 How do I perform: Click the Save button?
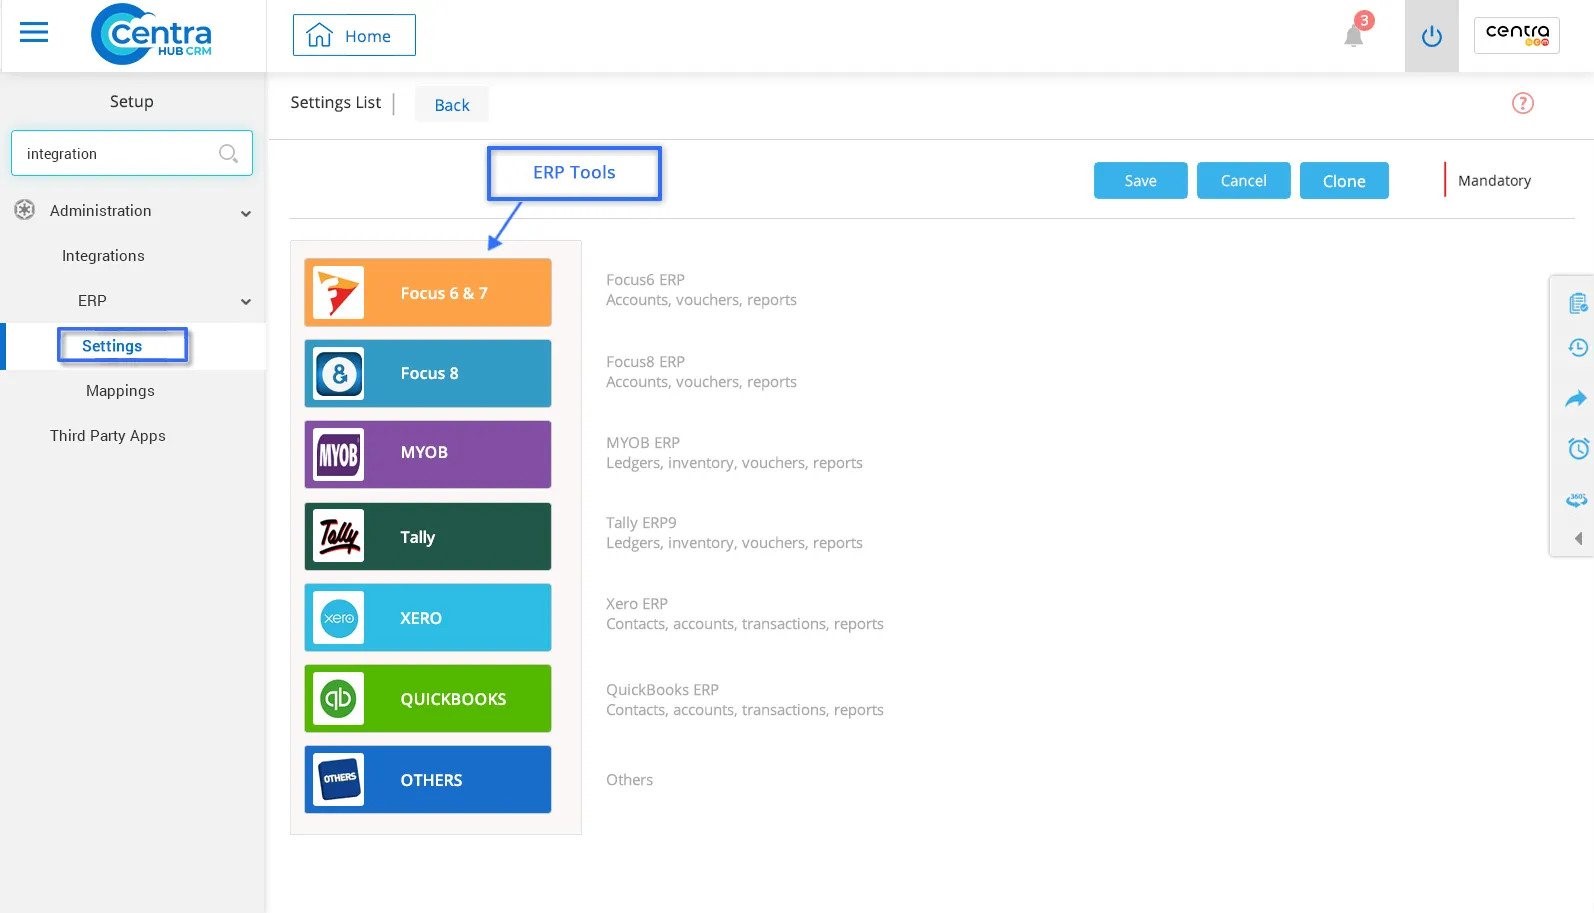click(1140, 181)
